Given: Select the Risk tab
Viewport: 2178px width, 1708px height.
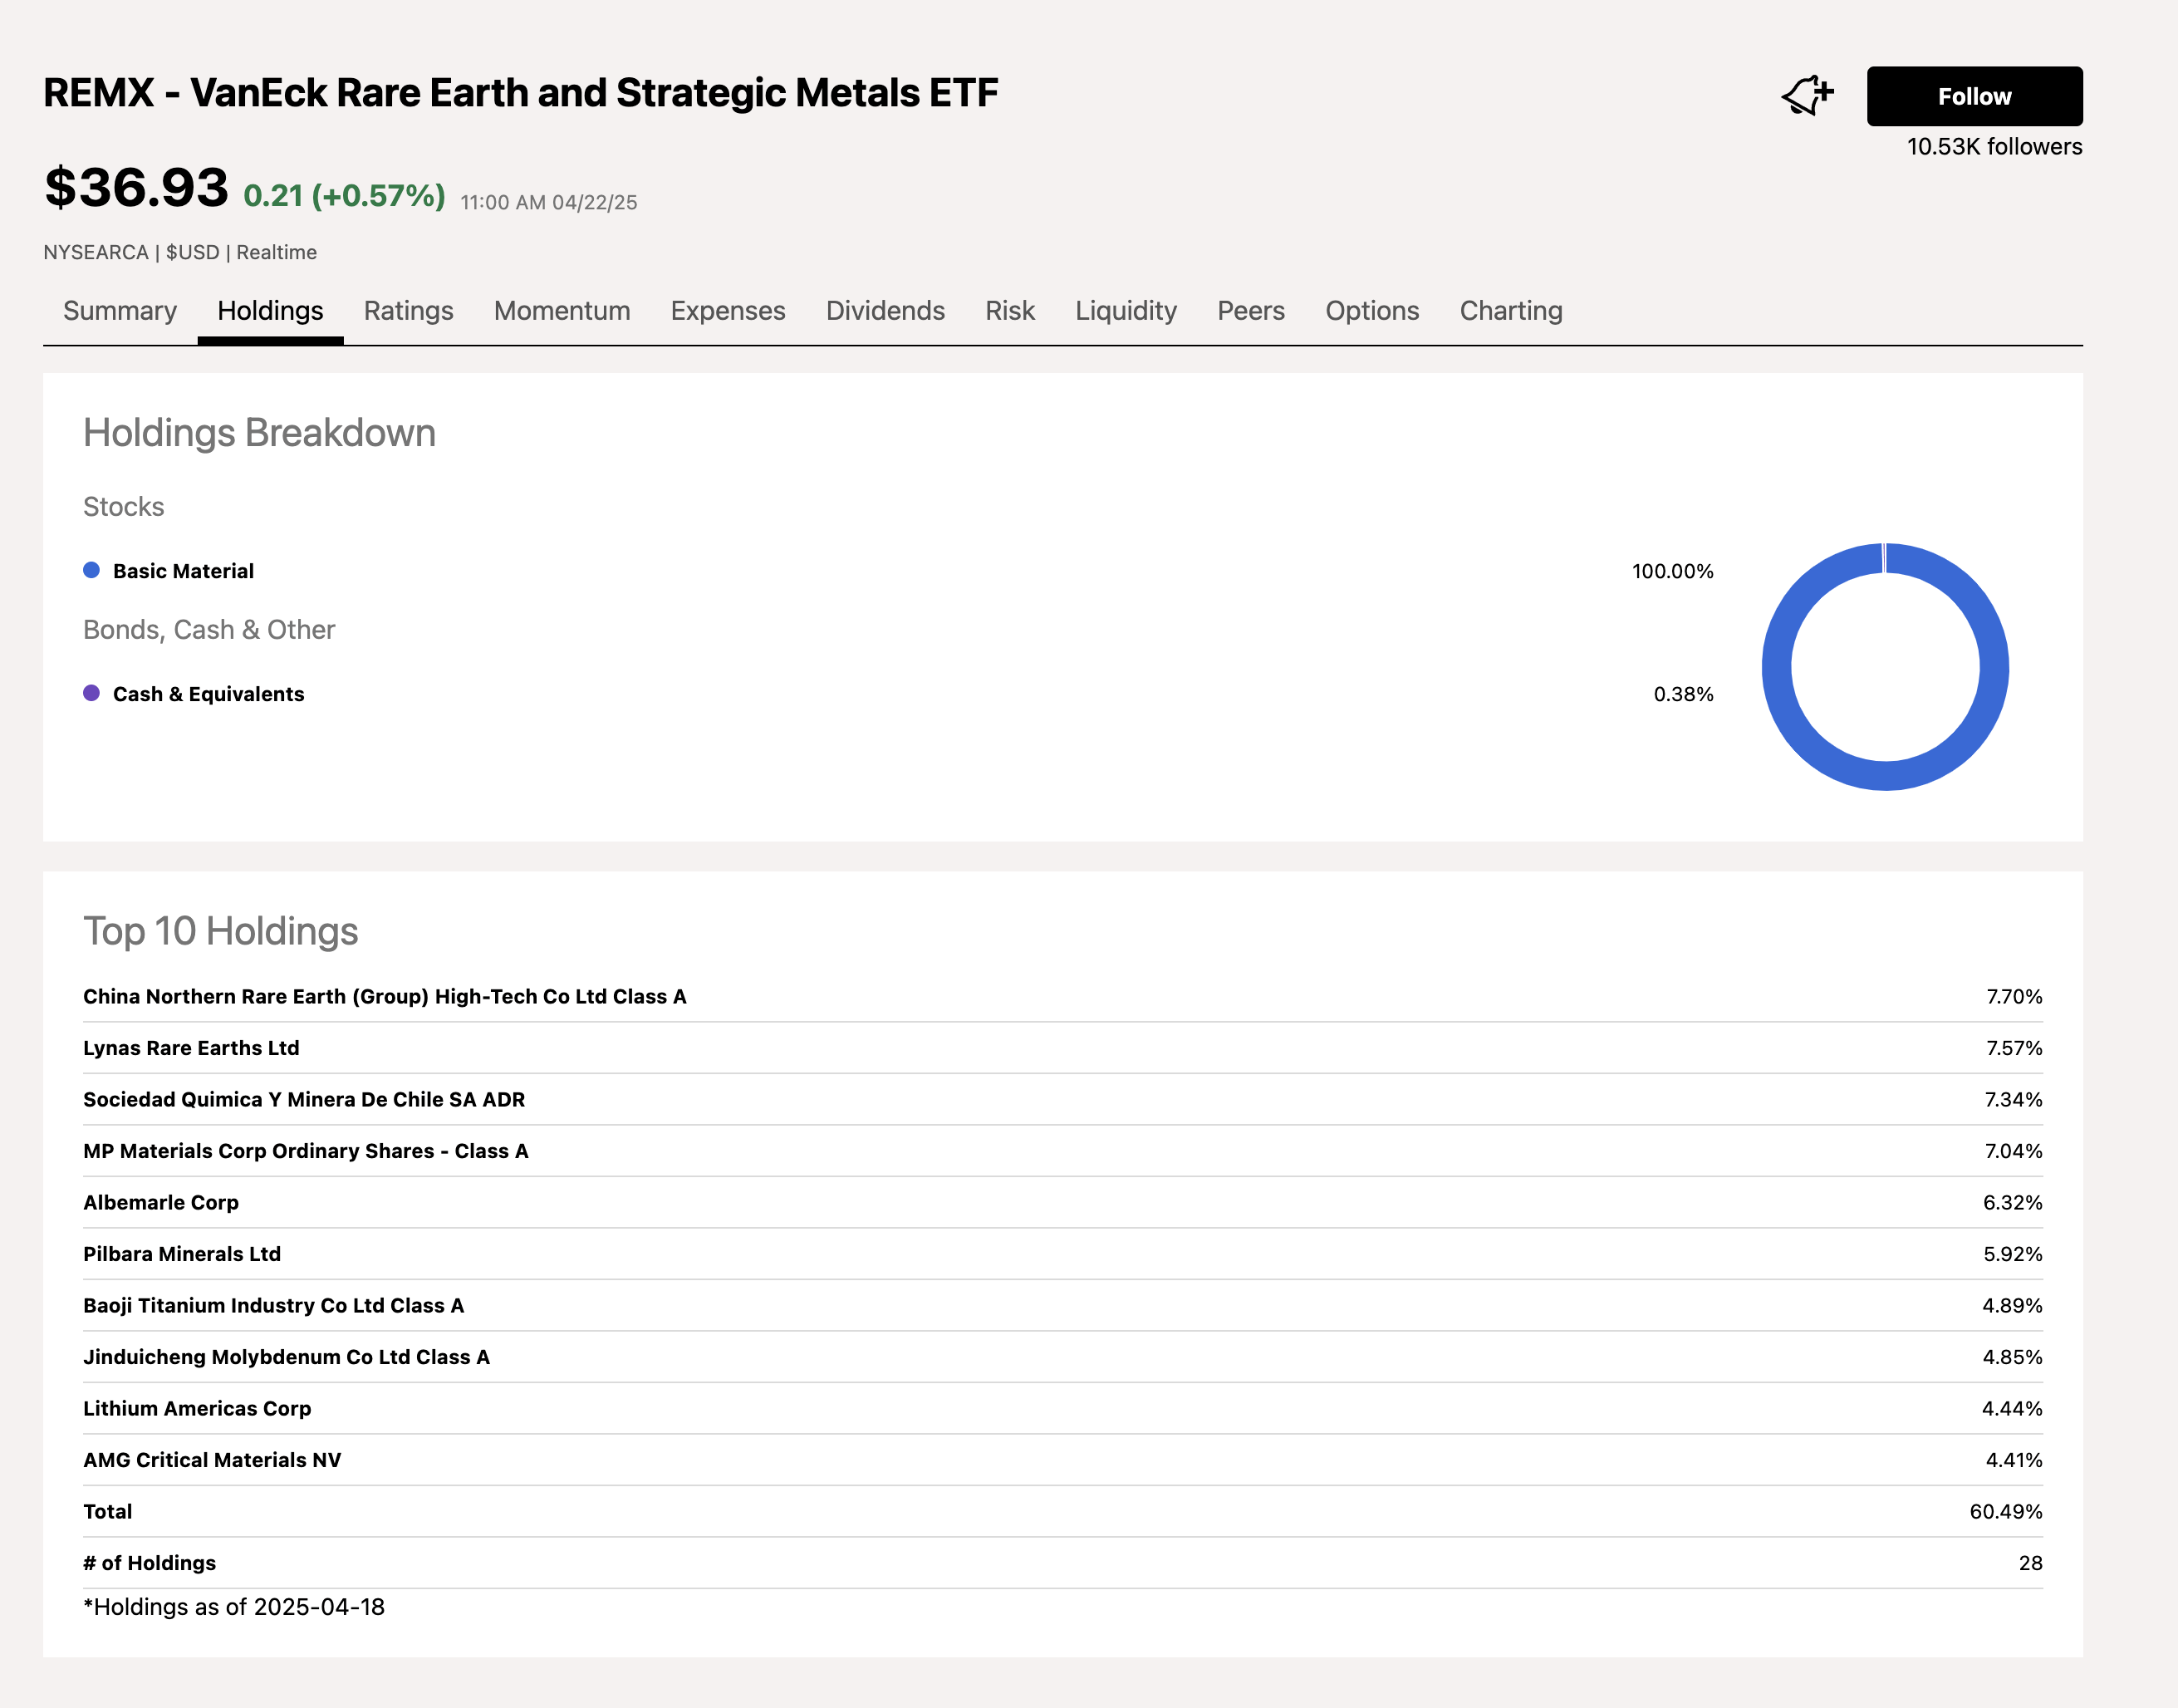Looking at the screenshot, I should pyautogui.click(x=1009, y=311).
